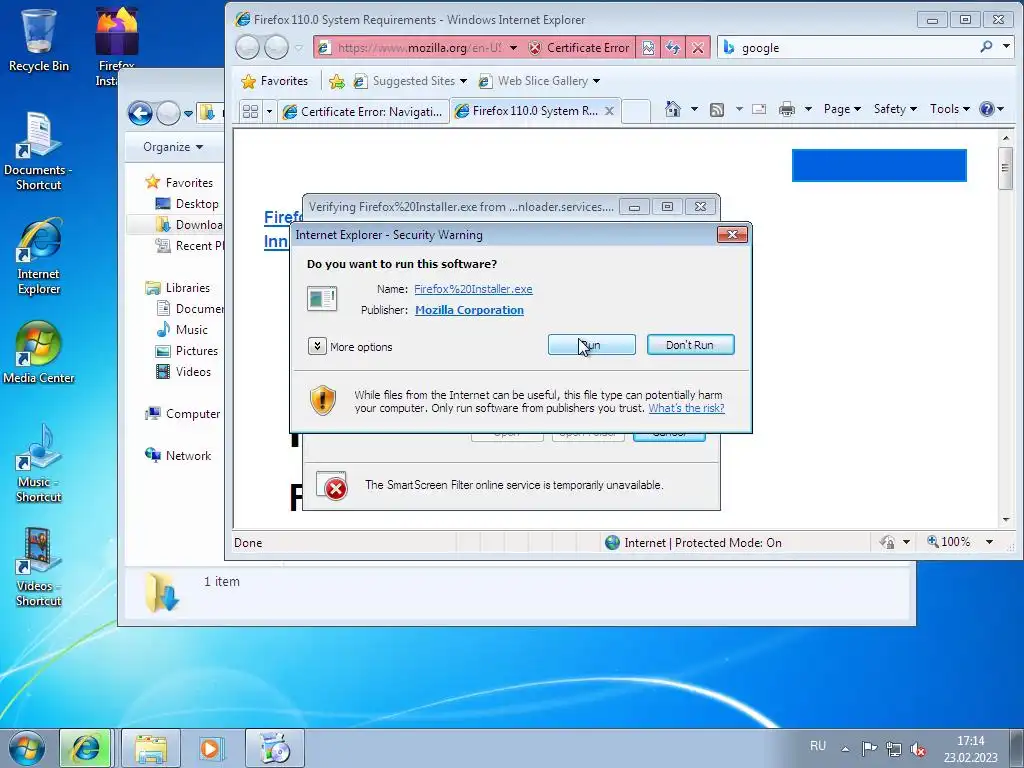This screenshot has width=1024, height=768.
Task: Click the RSS Feeds icon in the command bar
Action: [x=716, y=110]
